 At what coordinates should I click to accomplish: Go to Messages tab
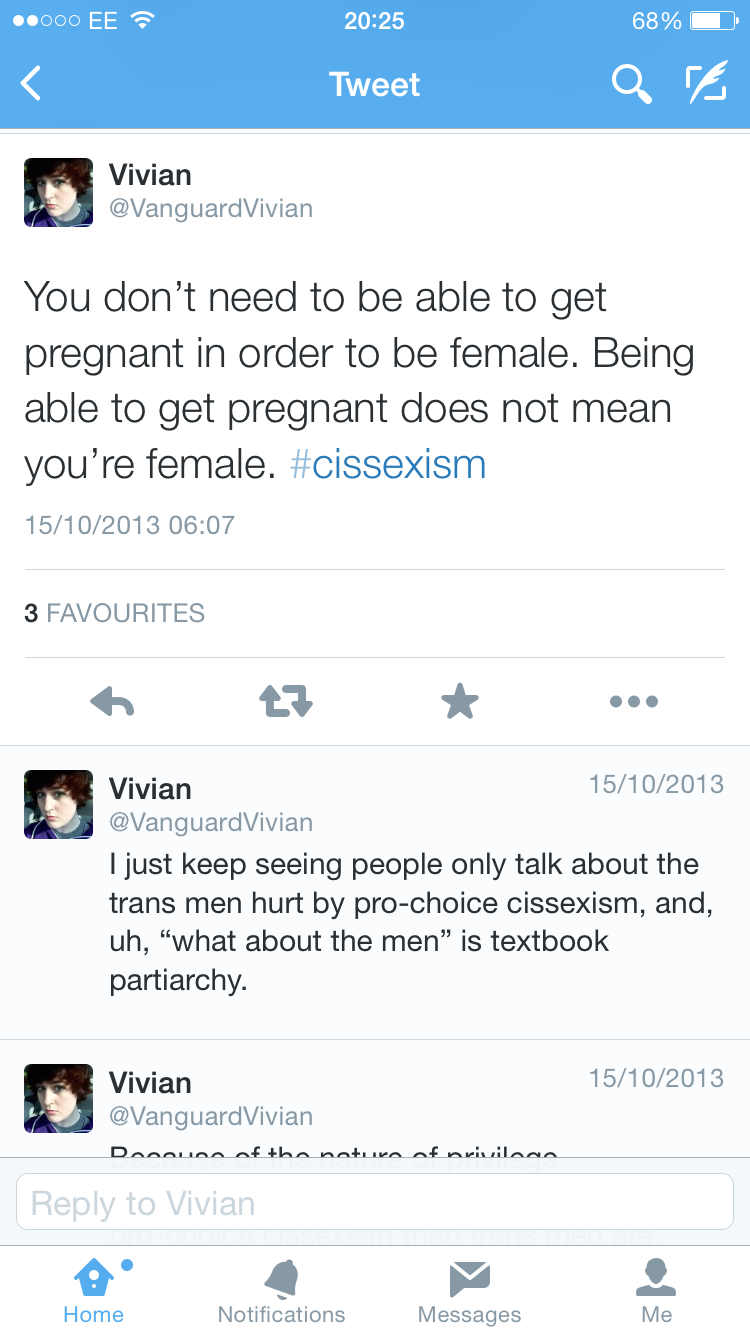(x=469, y=1290)
